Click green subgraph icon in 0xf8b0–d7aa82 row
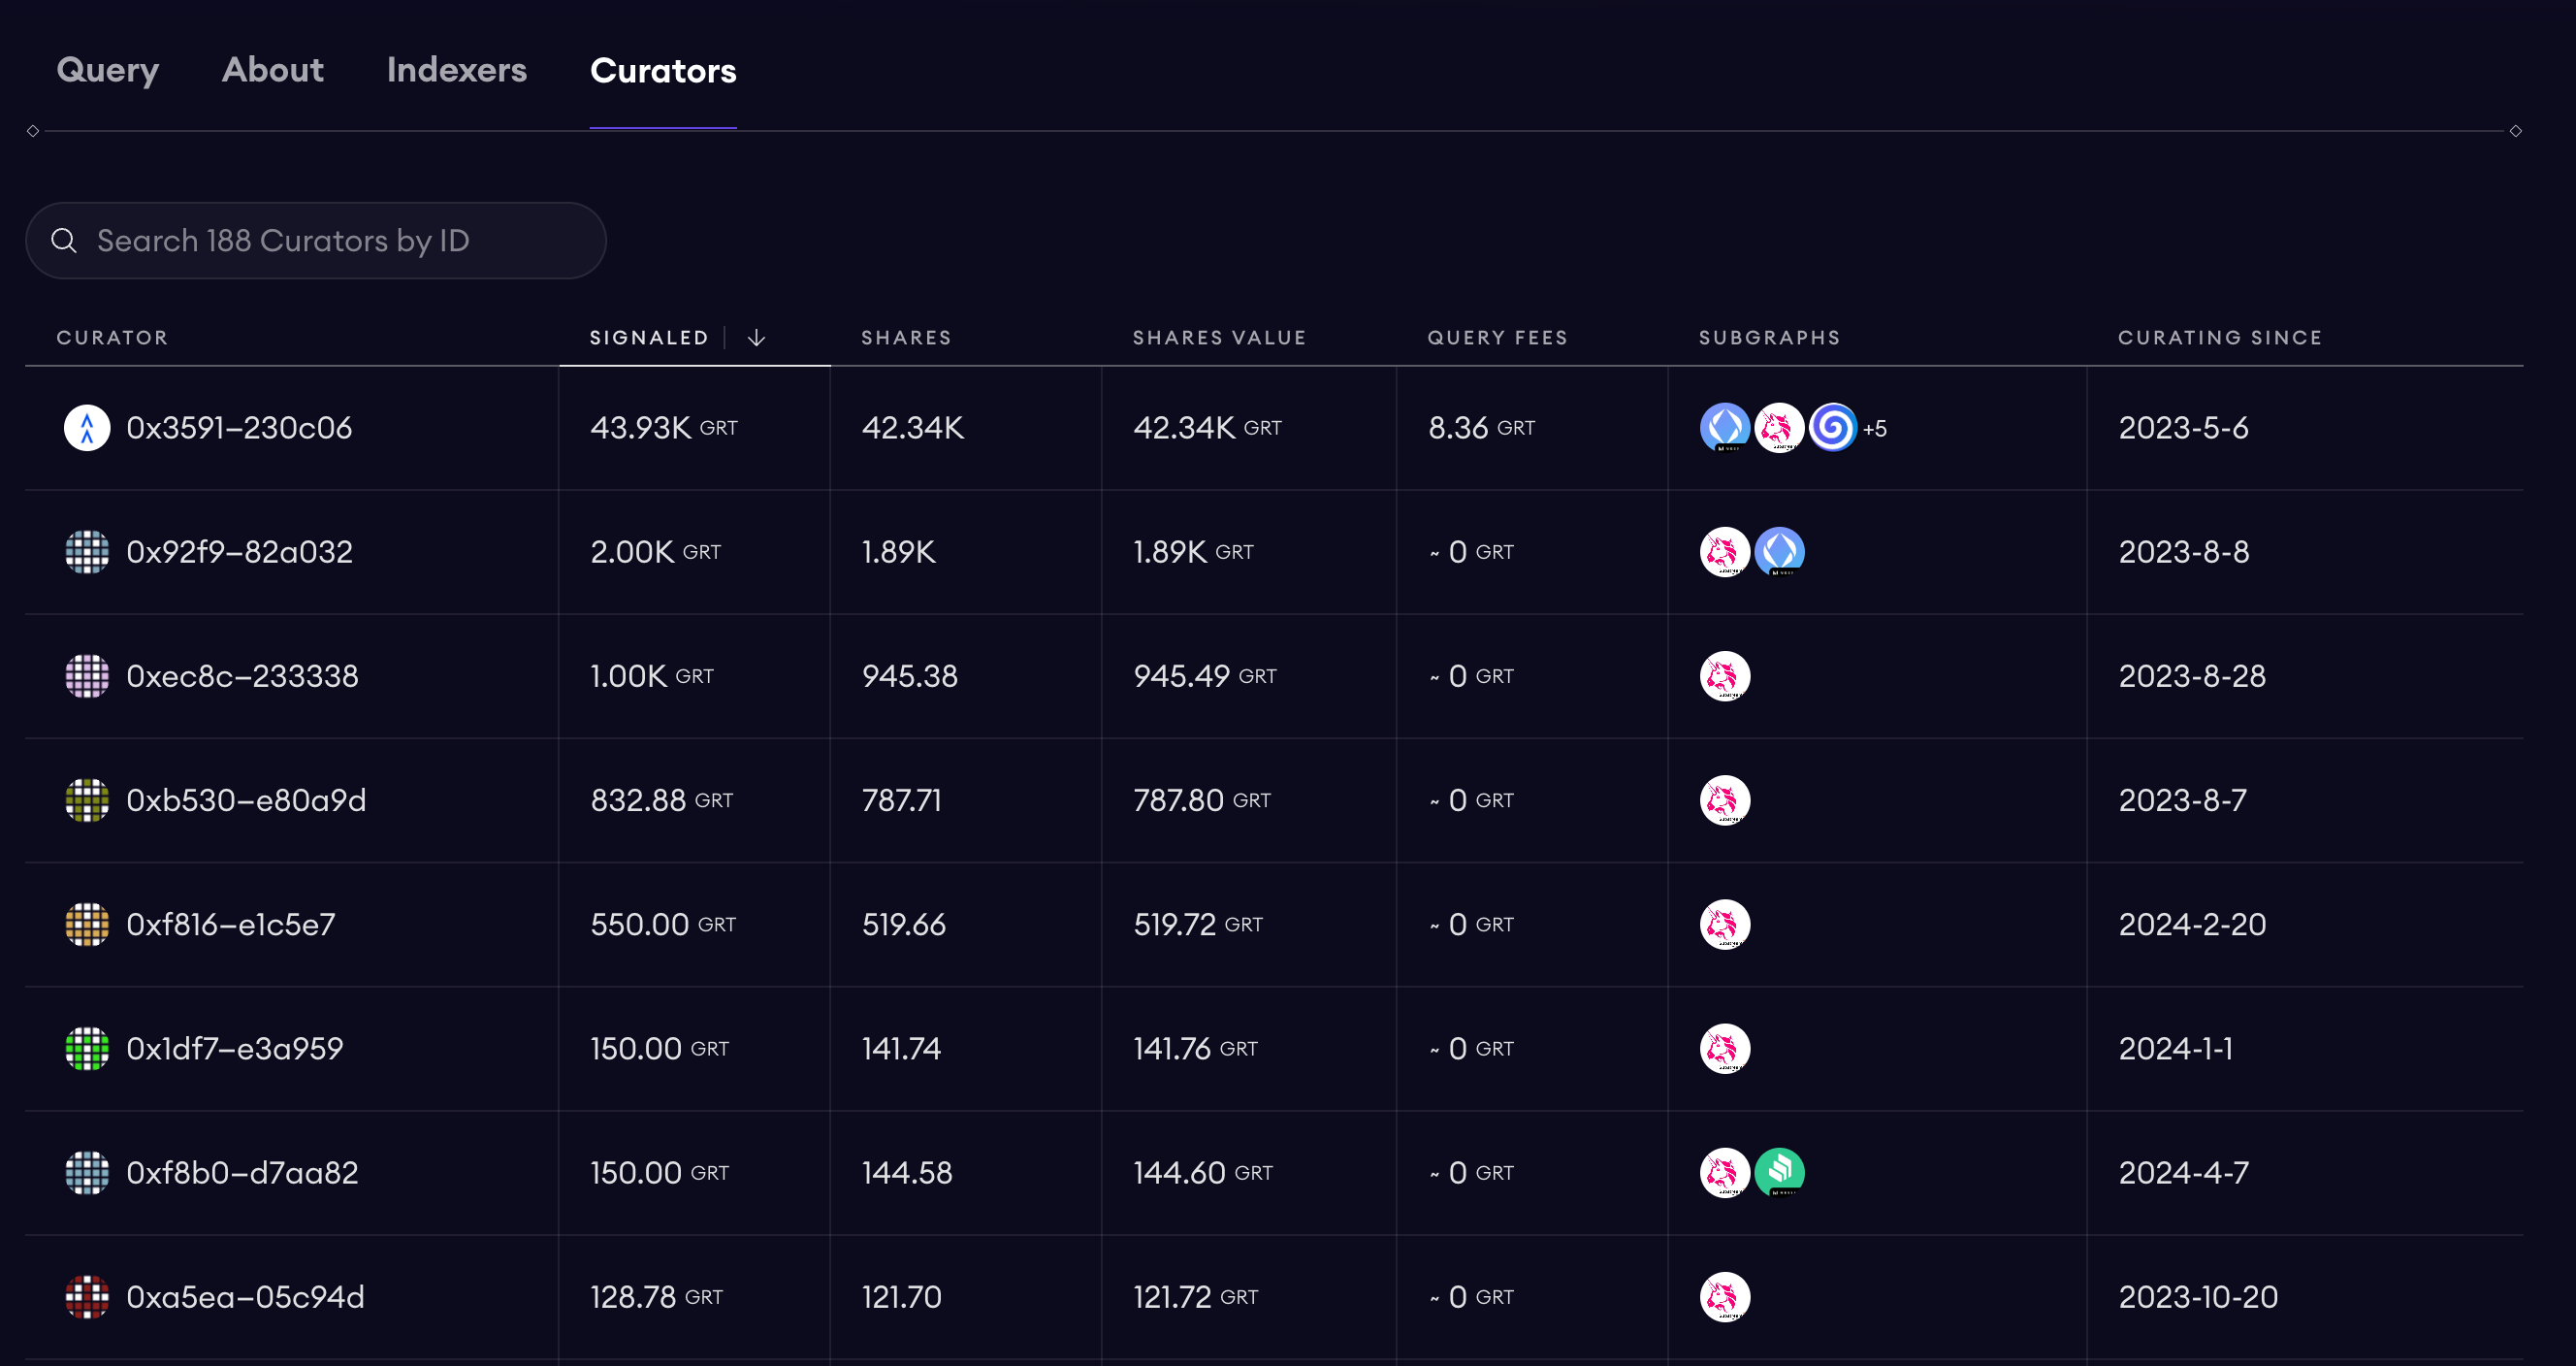The height and width of the screenshot is (1366, 2576). pyautogui.click(x=1779, y=1172)
